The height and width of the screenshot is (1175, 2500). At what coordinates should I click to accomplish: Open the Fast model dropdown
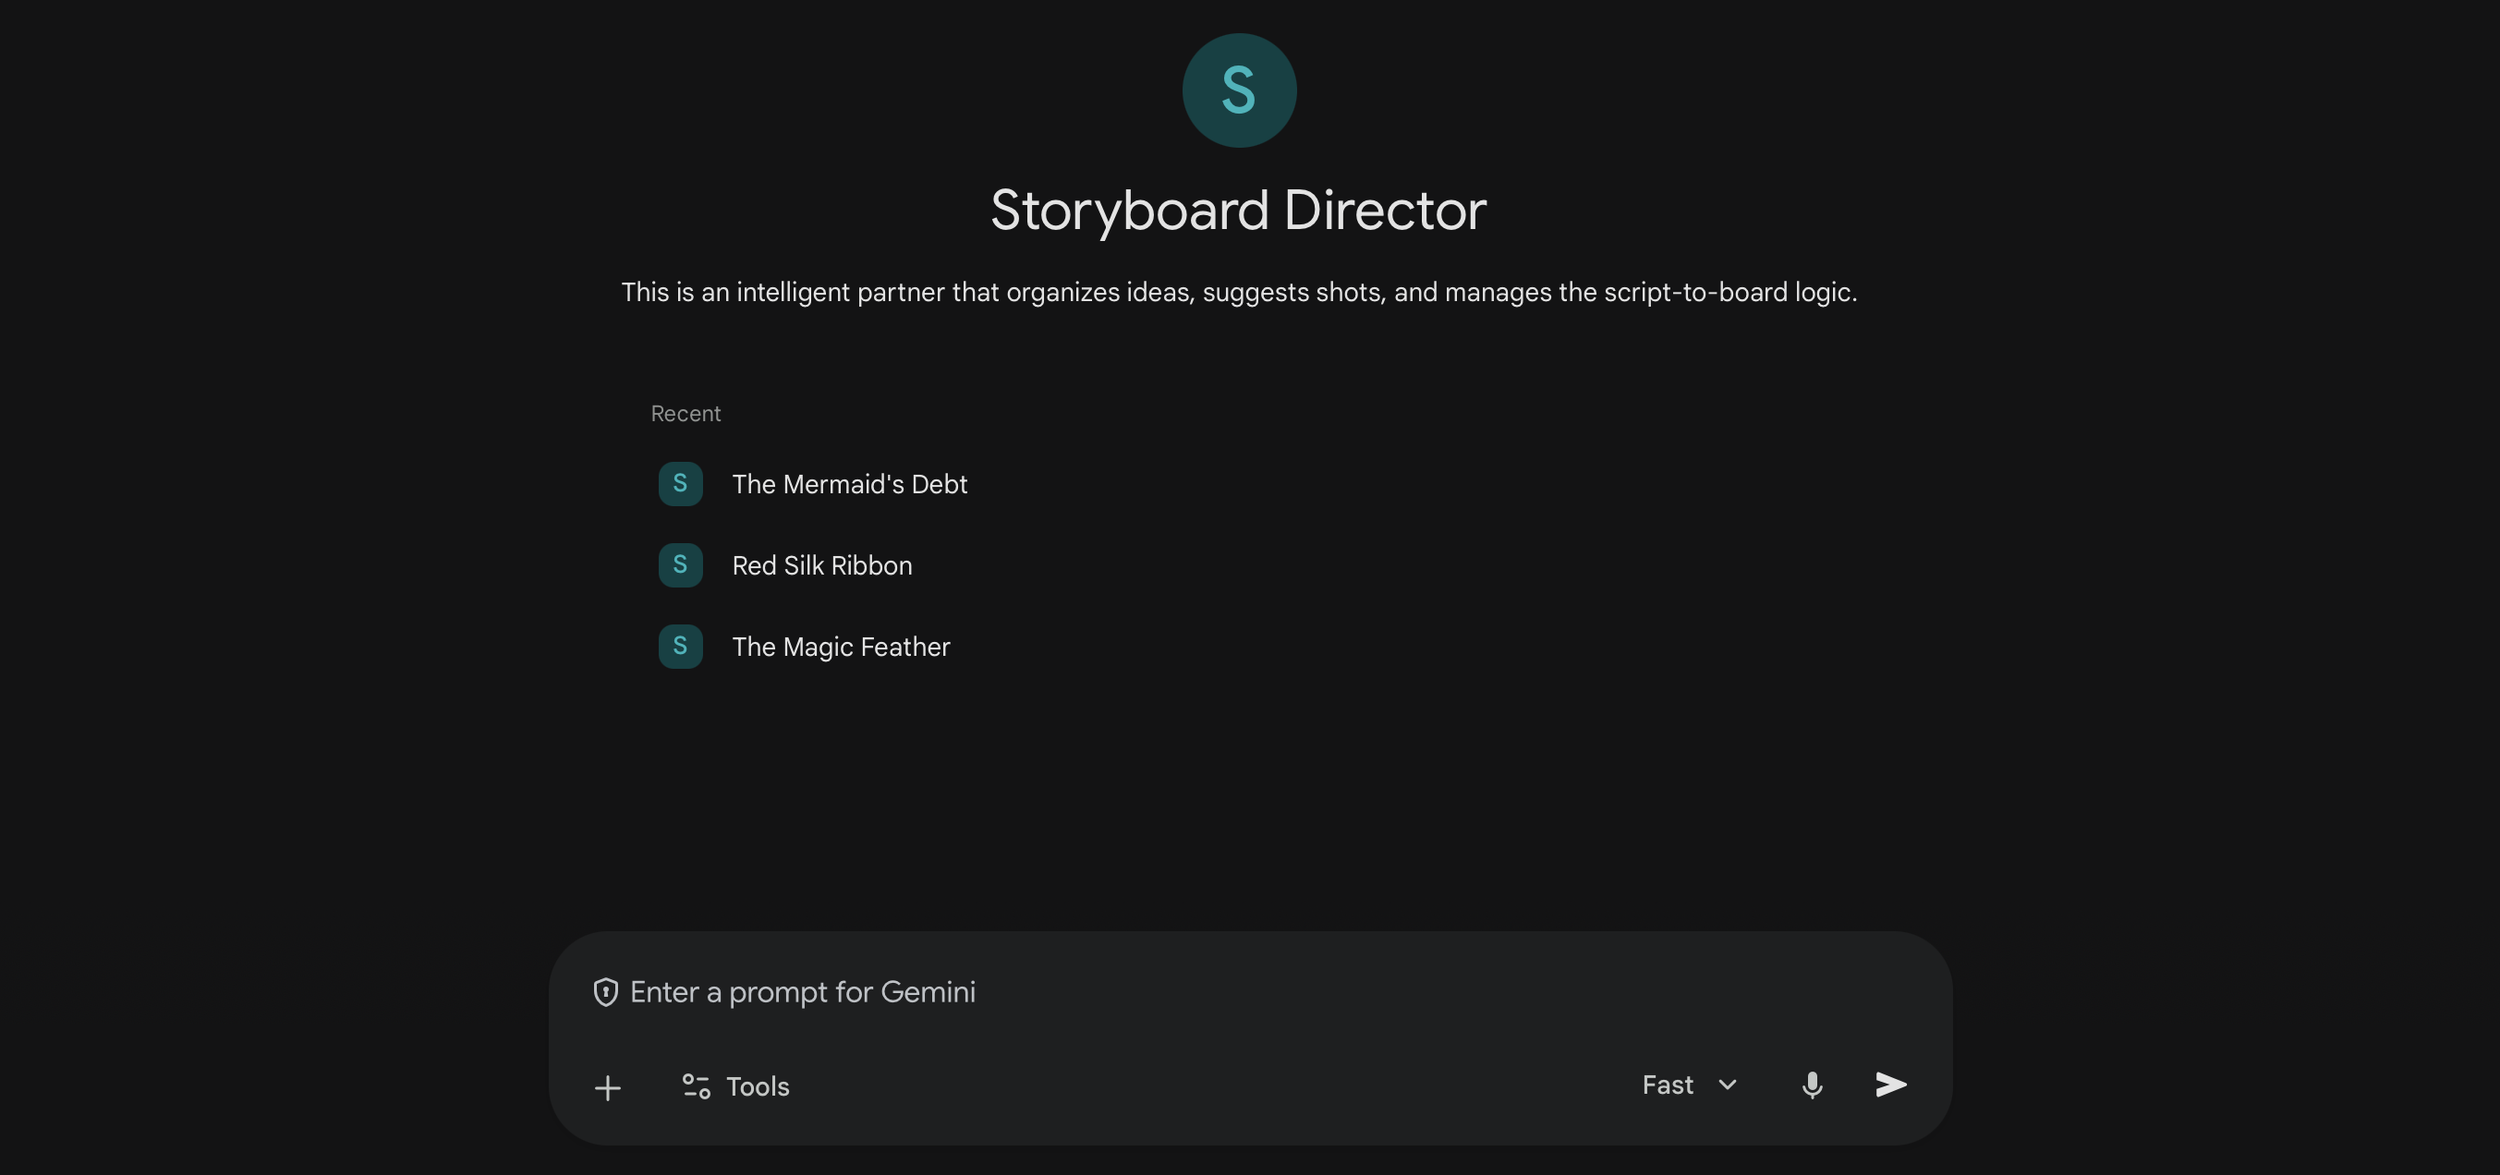point(1689,1085)
